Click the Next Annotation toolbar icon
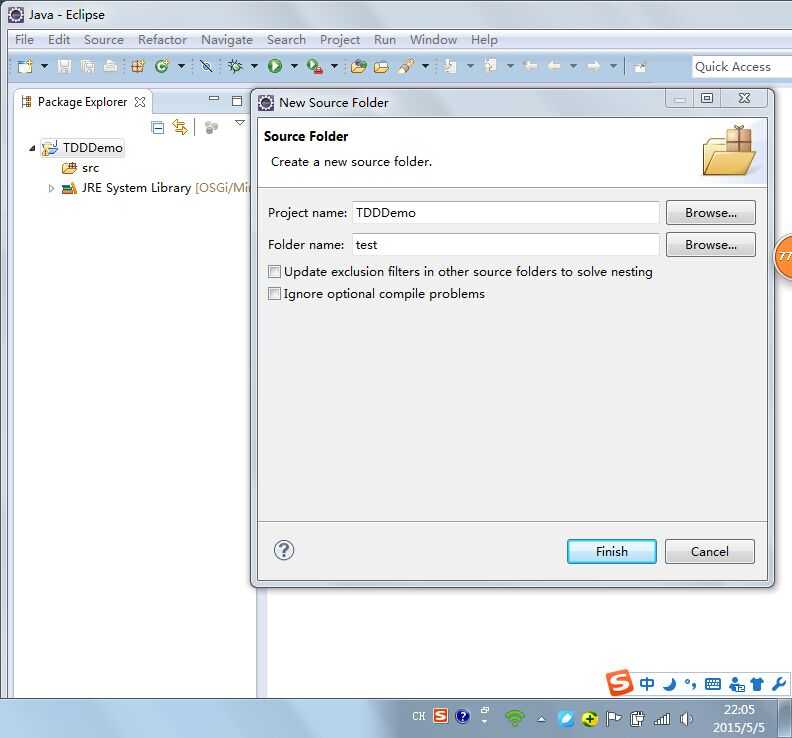This screenshot has width=792, height=738. click(450, 66)
